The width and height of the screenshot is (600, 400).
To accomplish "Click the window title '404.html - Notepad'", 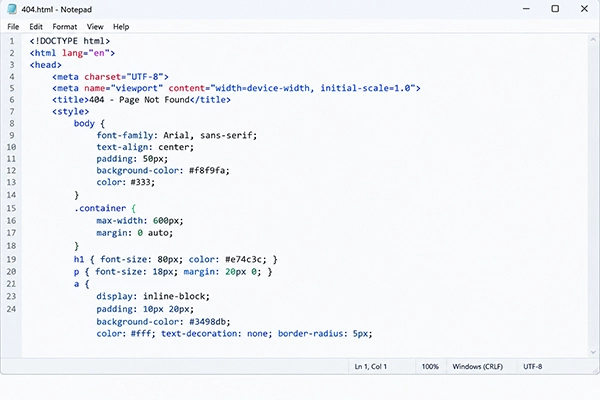I will (57, 10).
